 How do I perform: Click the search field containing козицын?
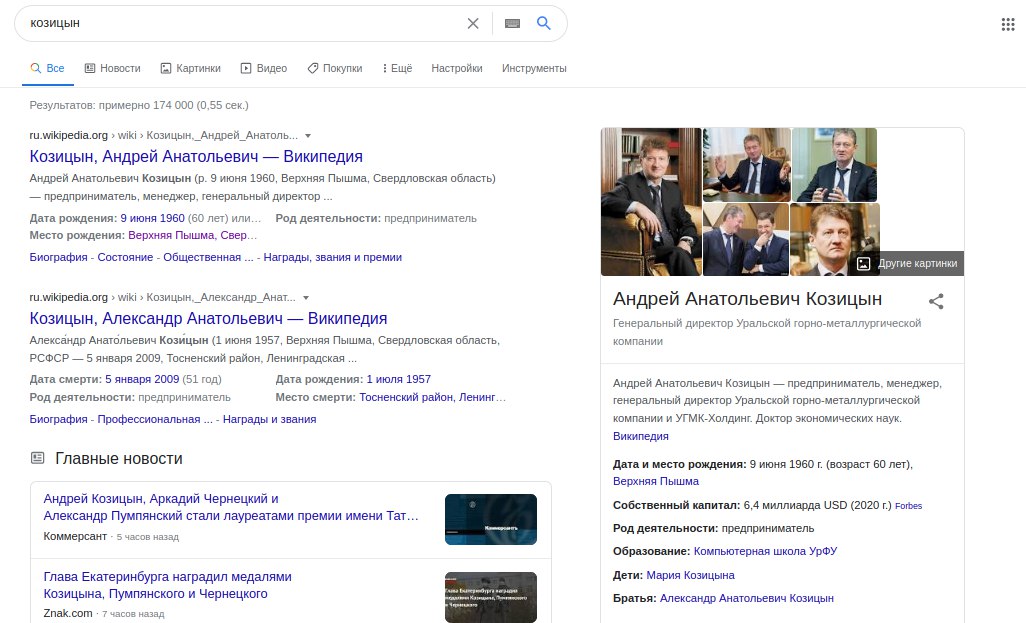[x=242, y=24]
